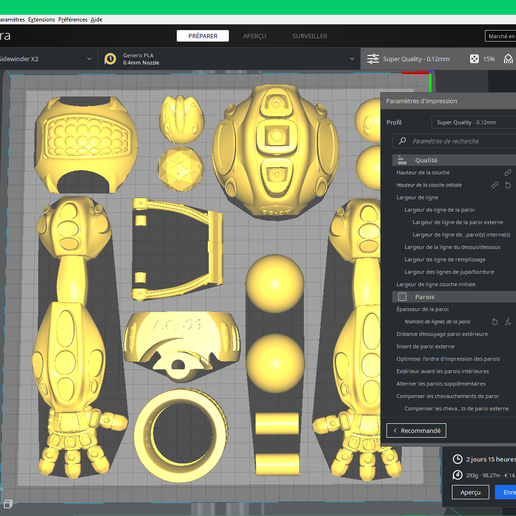This screenshot has width=516, height=516.
Task: Click the Insert de paroi externe setting
Action: point(425,347)
